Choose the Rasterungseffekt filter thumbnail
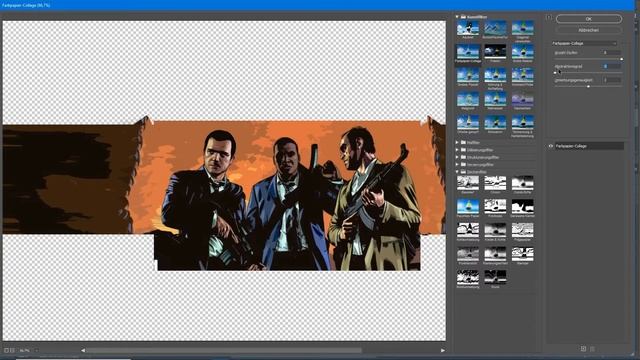640x360 pixels. (x=495, y=253)
